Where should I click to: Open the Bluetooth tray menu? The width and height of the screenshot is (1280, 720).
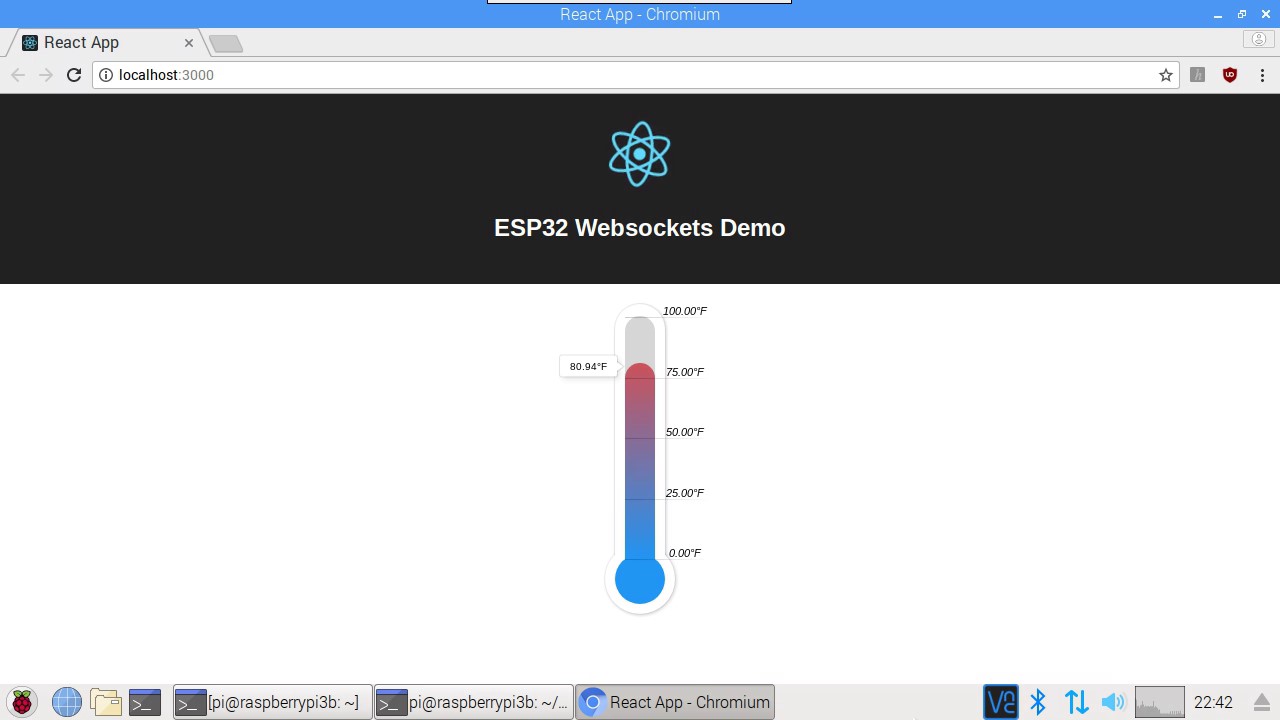1038,702
